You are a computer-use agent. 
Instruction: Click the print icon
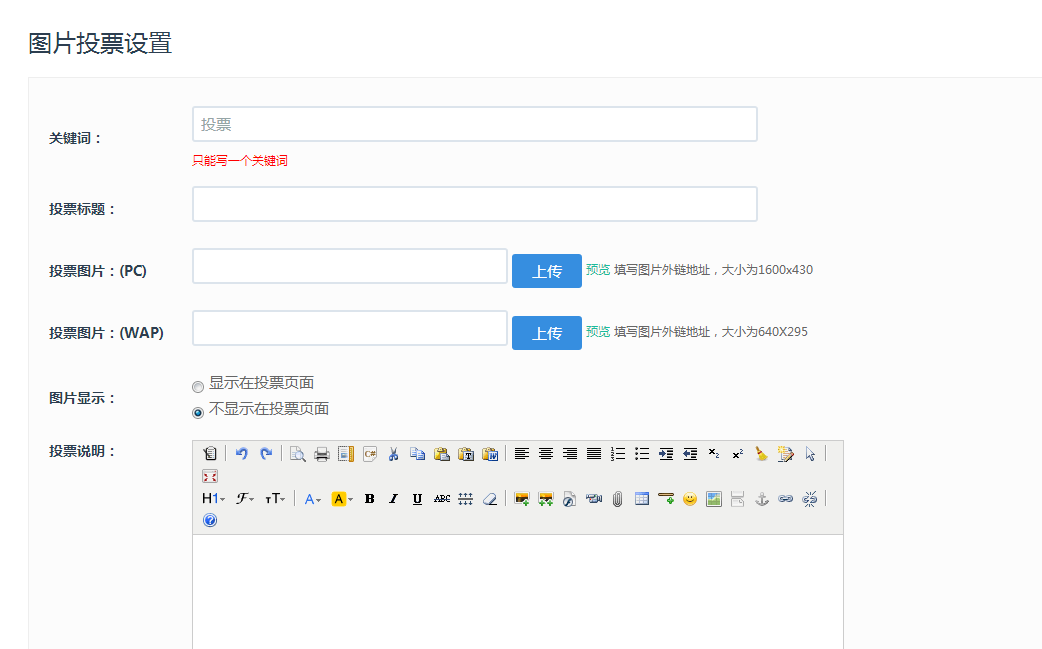[322, 454]
